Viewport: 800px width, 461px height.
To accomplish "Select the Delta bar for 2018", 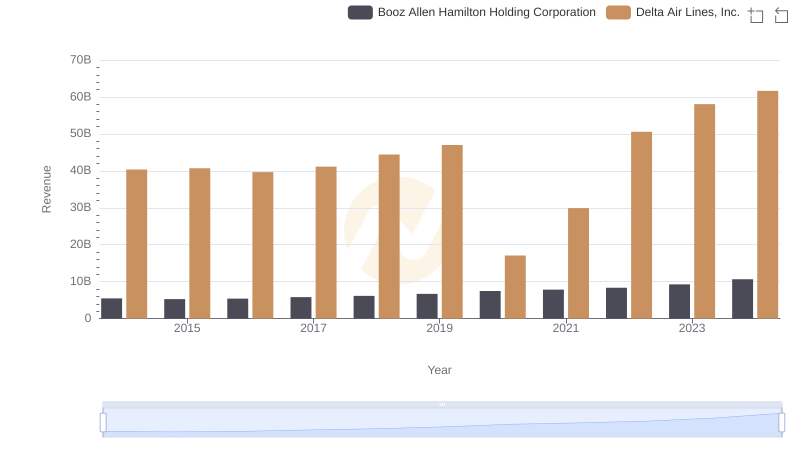I will (x=389, y=237).
